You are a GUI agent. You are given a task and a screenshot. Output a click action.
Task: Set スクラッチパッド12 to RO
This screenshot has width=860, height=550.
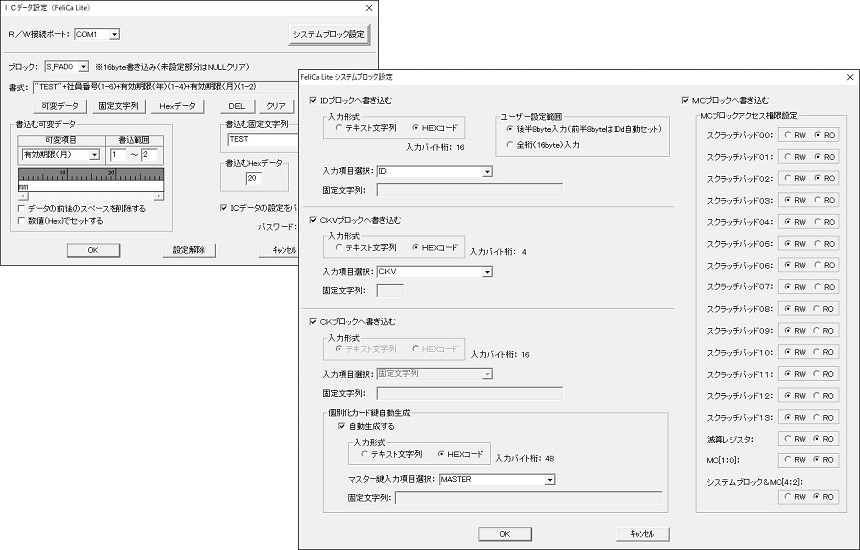click(818, 395)
